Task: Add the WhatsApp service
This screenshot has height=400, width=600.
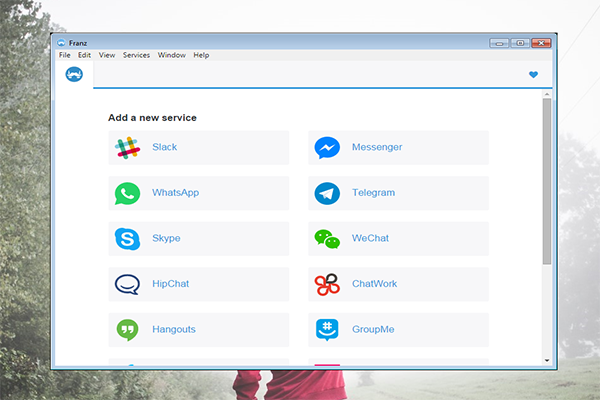Action: point(199,193)
